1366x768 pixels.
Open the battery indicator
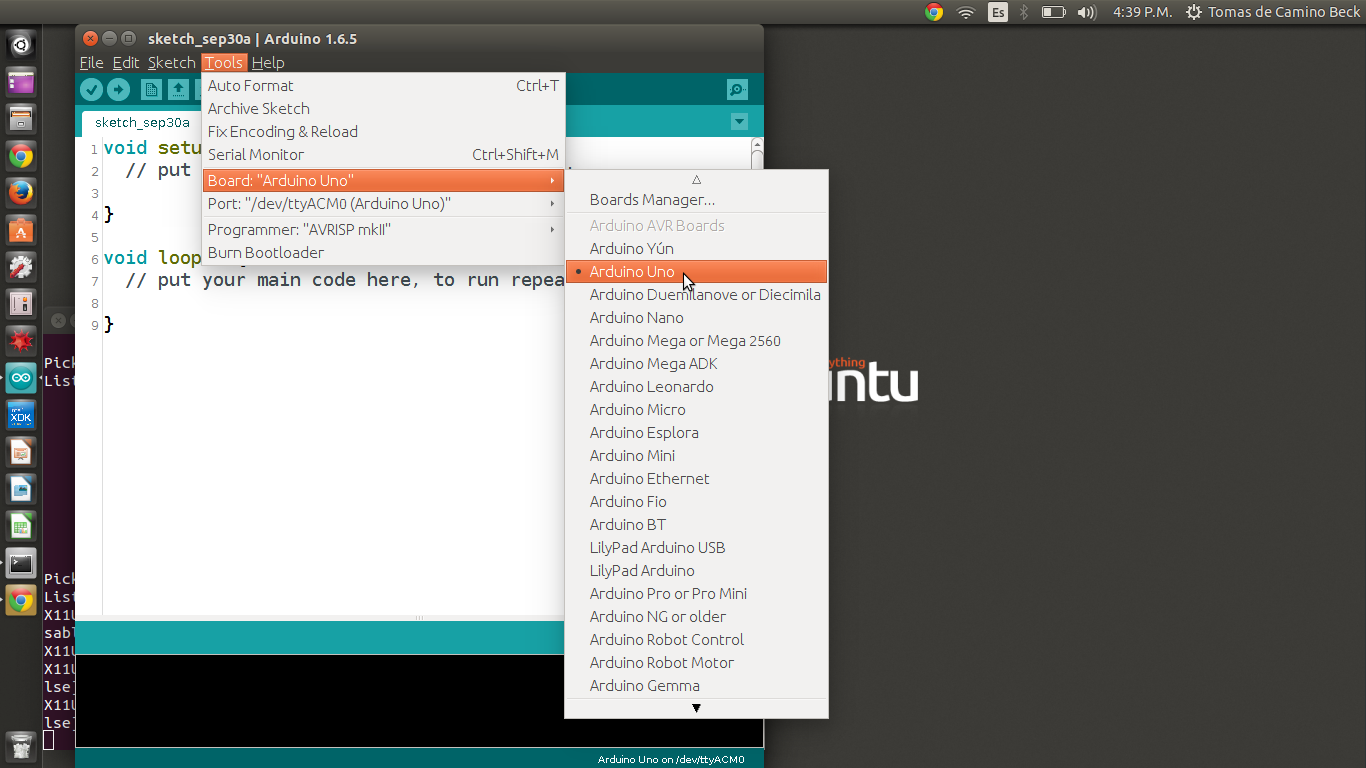pyautogui.click(x=1053, y=12)
